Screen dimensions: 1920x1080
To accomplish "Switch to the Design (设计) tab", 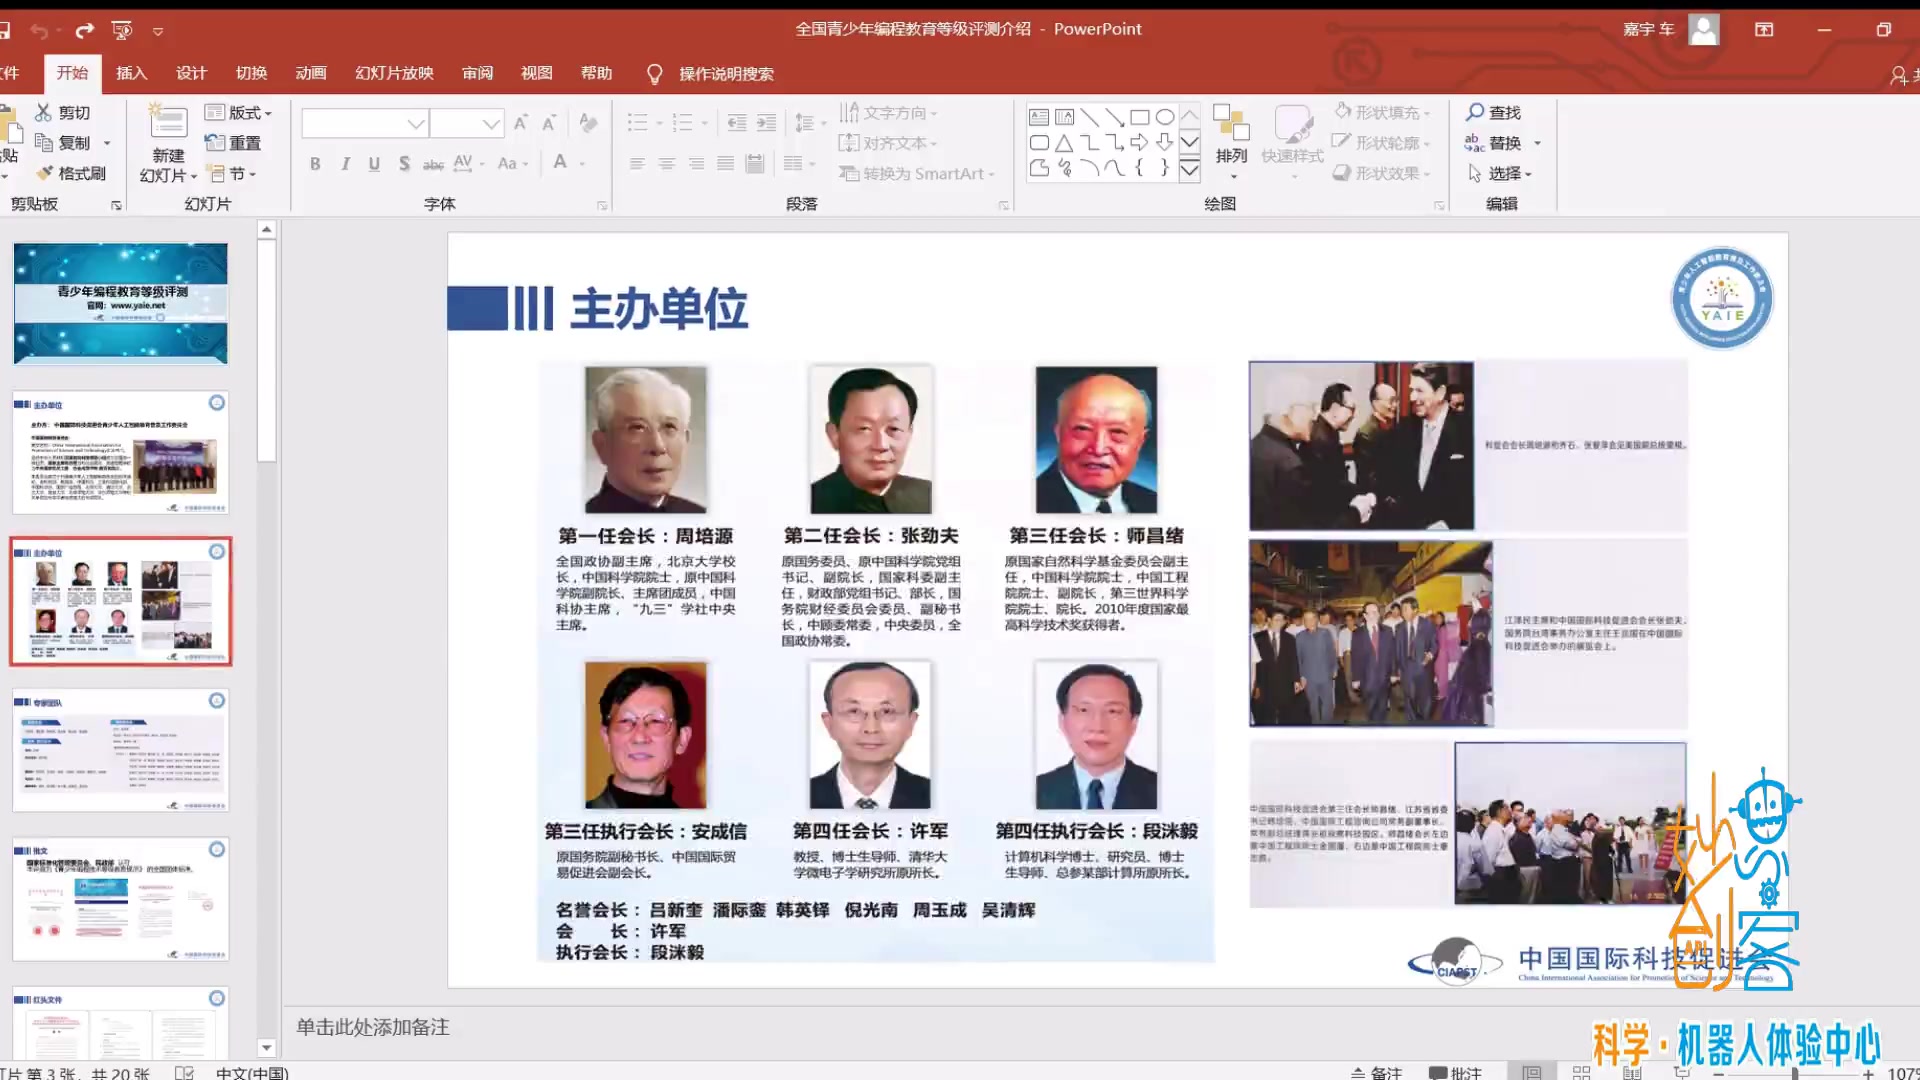I will coord(191,73).
